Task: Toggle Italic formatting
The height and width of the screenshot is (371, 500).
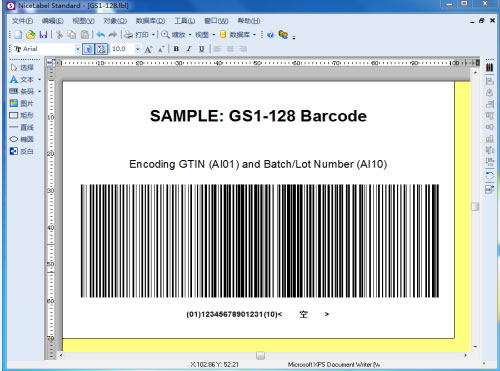Action: pyautogui.click(x=189, y=49)
